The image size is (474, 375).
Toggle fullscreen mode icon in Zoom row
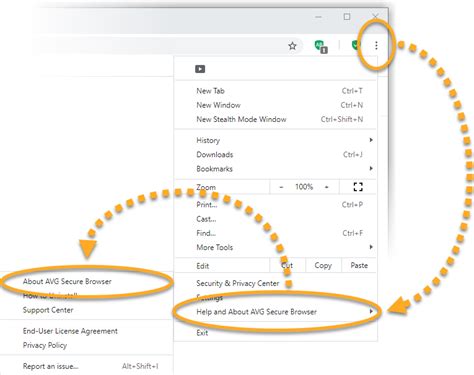(x=358, y=187)
